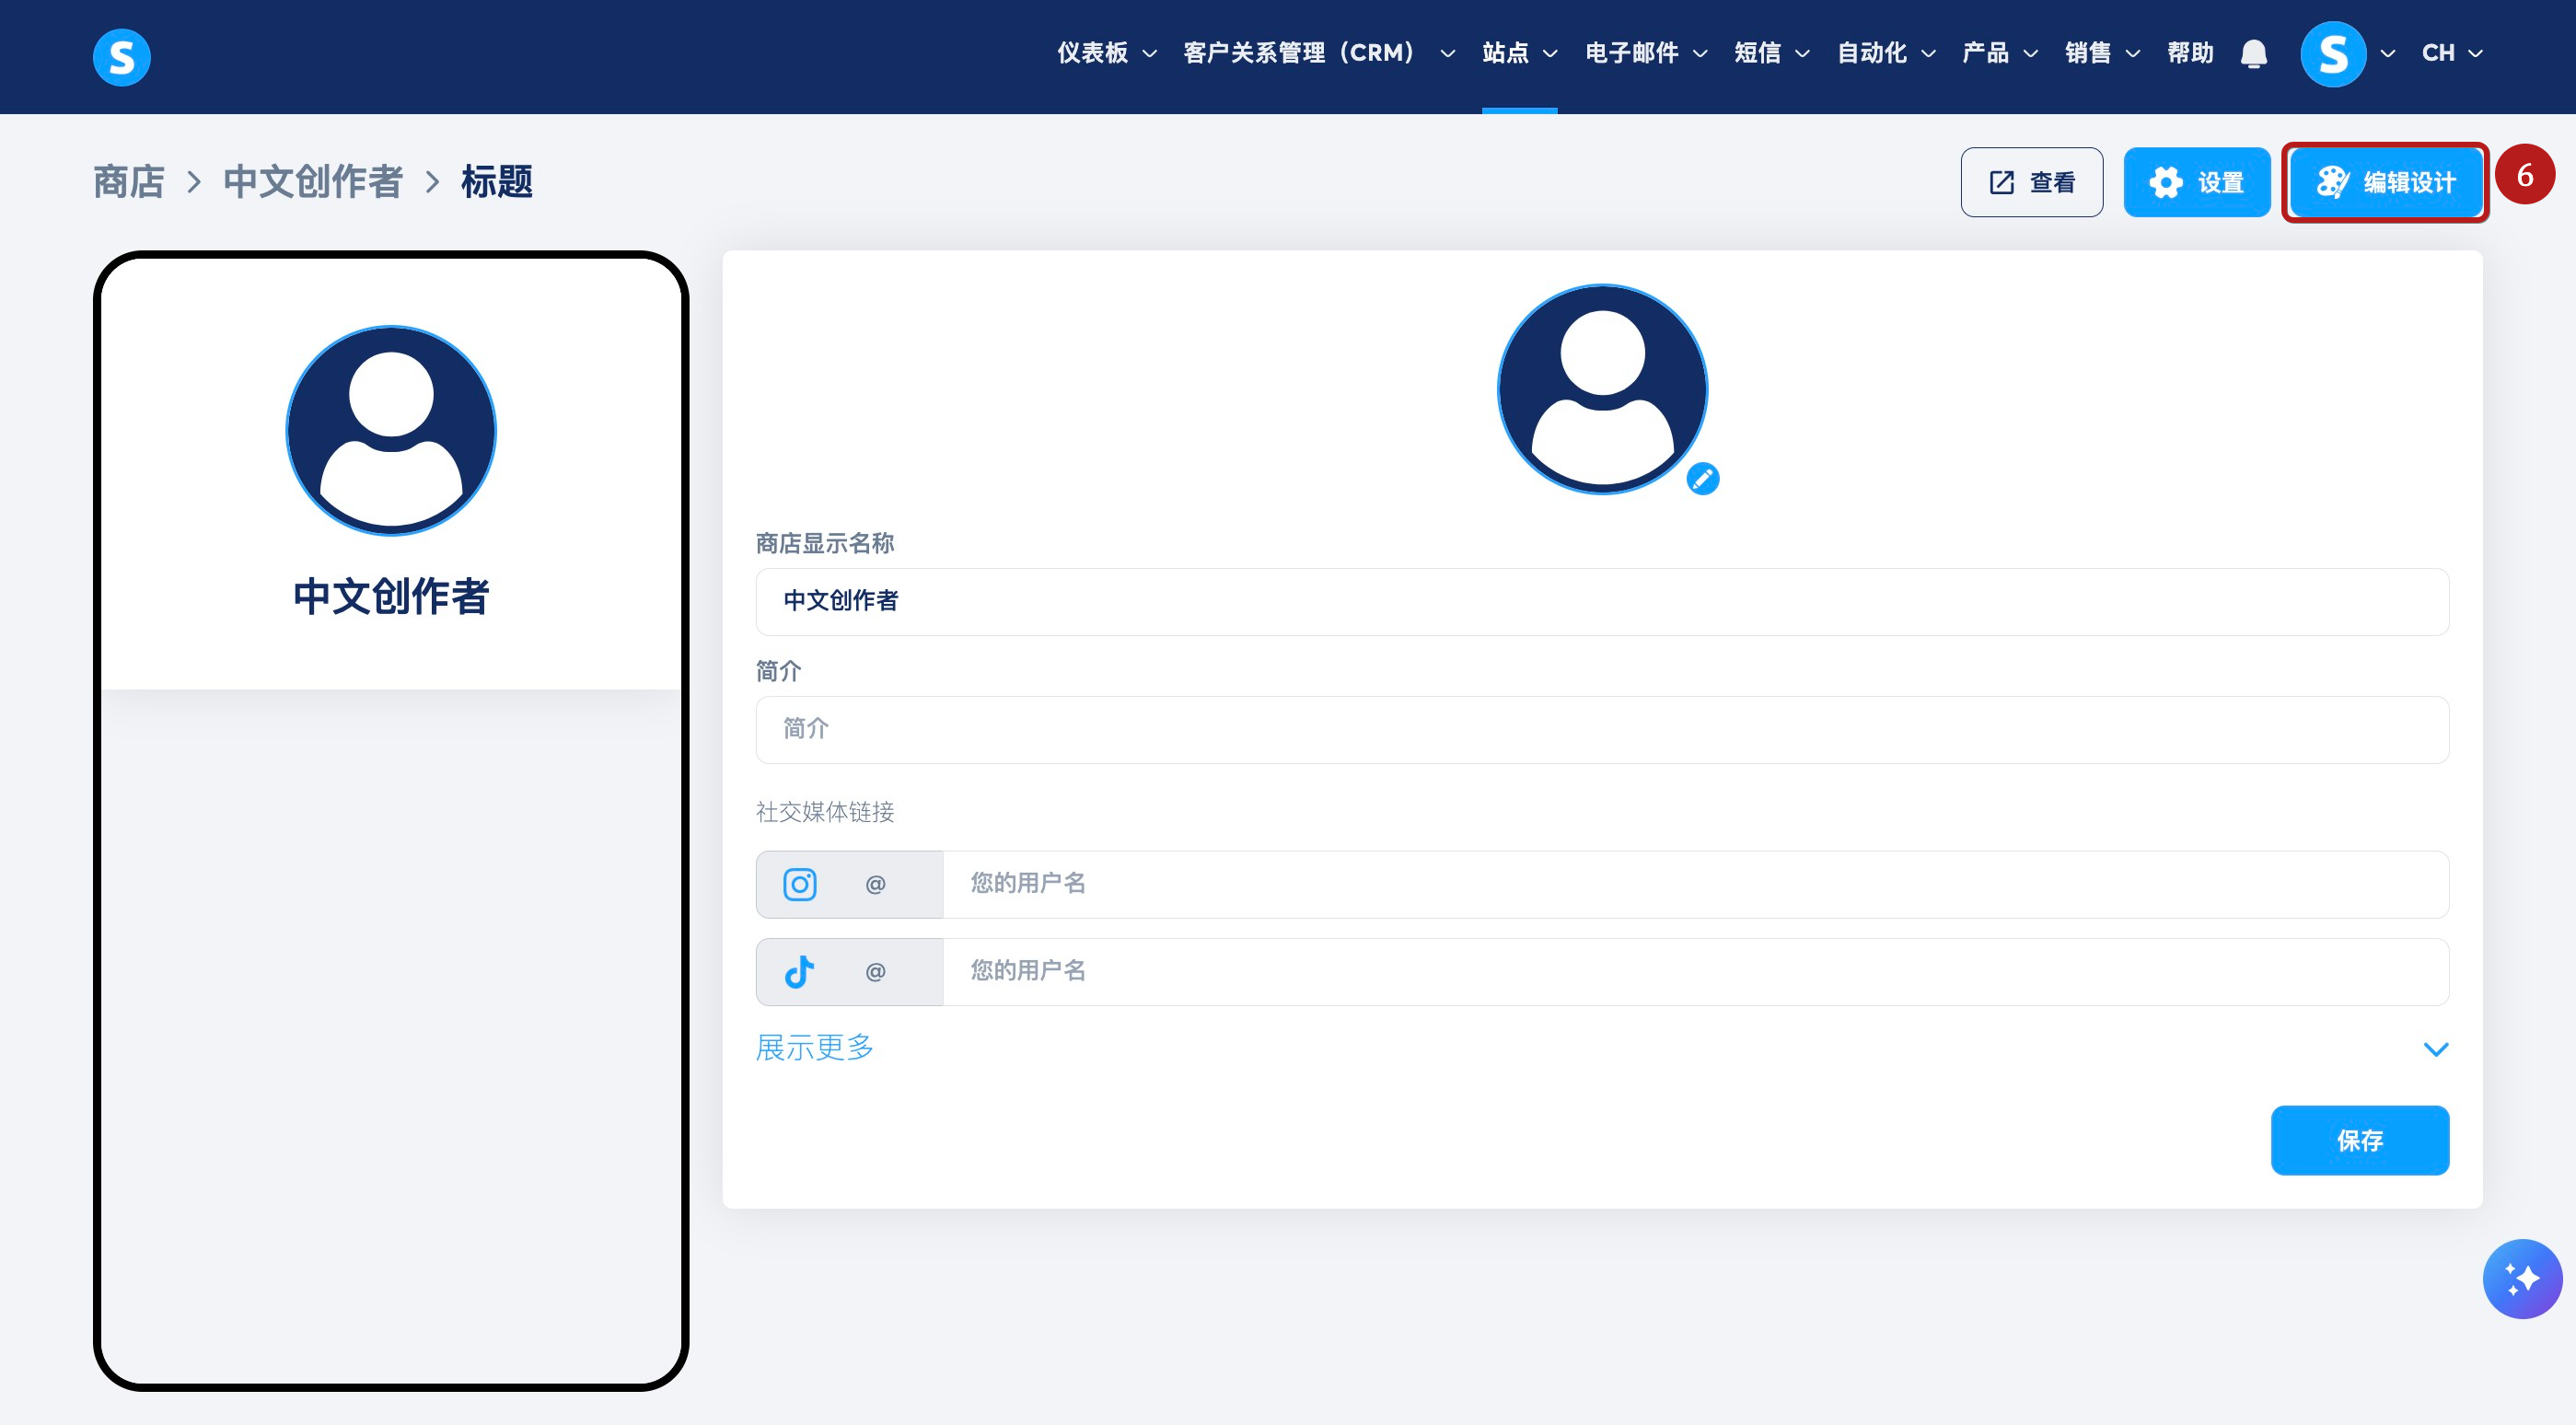Click the Instagram username field
This screenshot has height=1425, width=2576.
[x=1694, y=884]
